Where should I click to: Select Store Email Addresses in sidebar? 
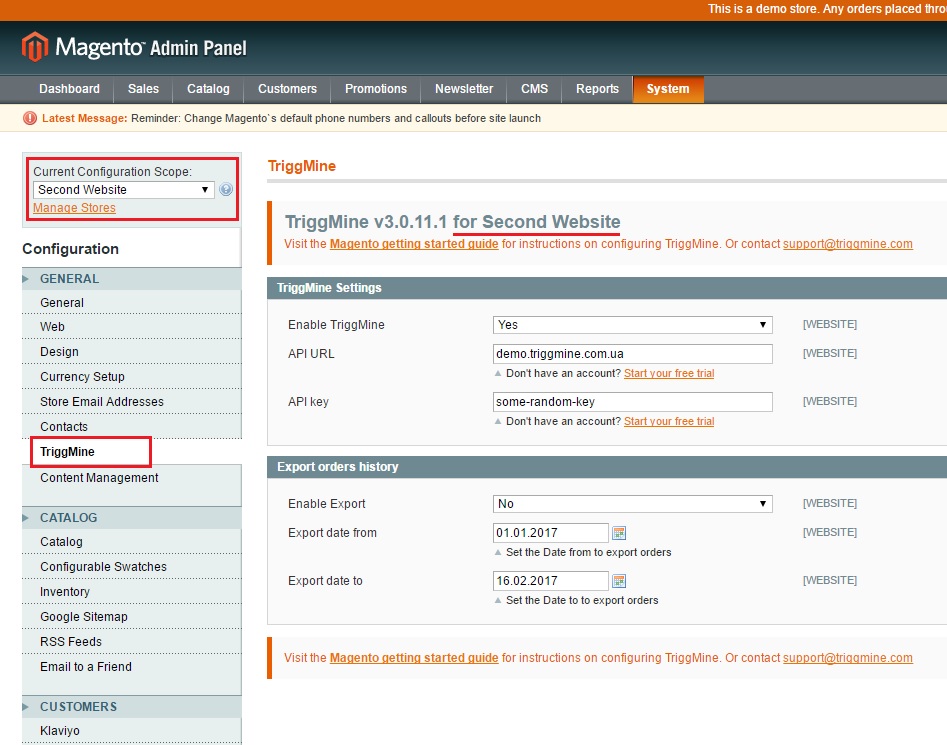tap(132, 401)
